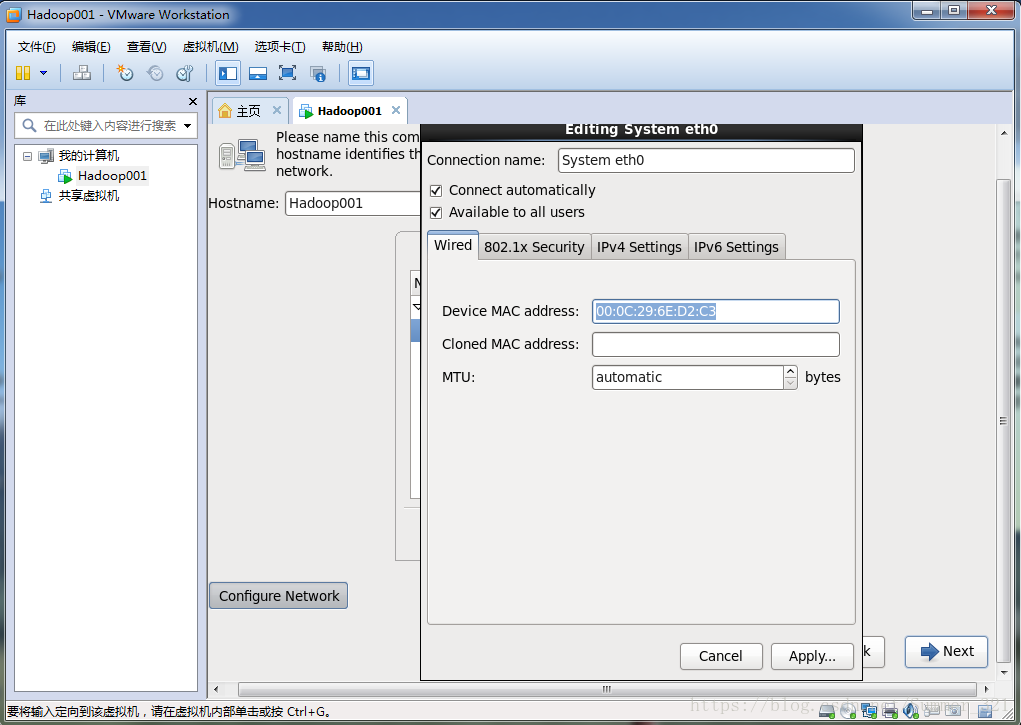
Task: Open the power options dropdown arrow
Action: (44, 73)
